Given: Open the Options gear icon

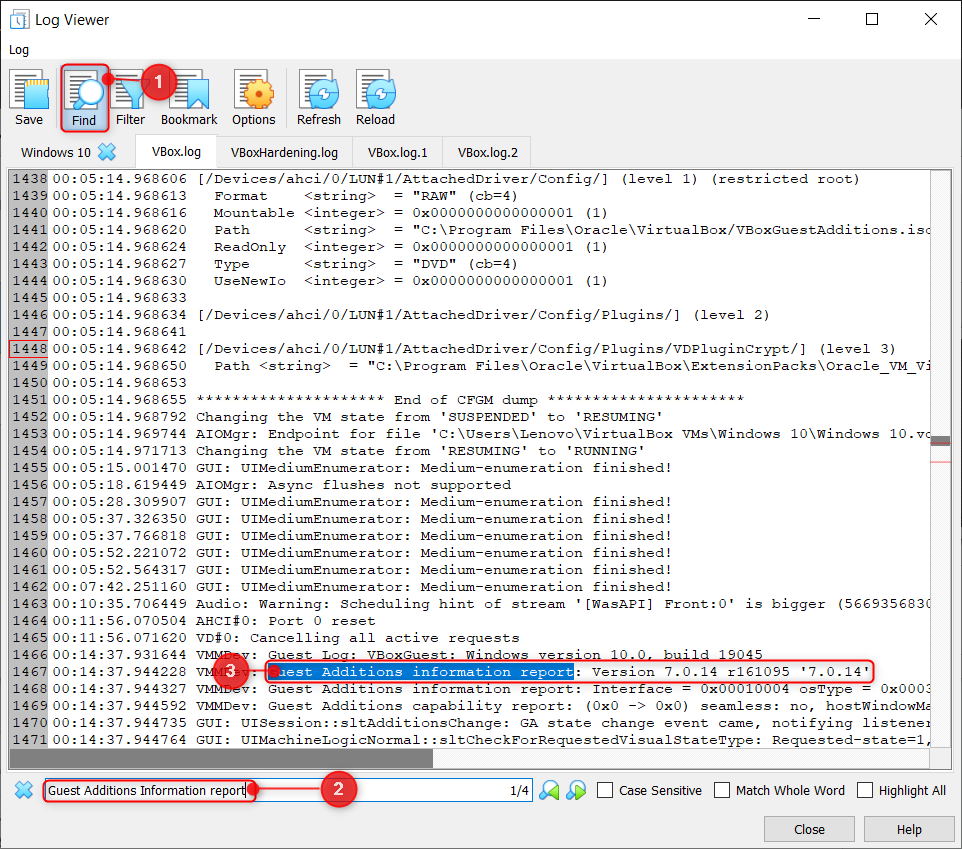Looking at the screenshot, I should (x=253, y=98).
